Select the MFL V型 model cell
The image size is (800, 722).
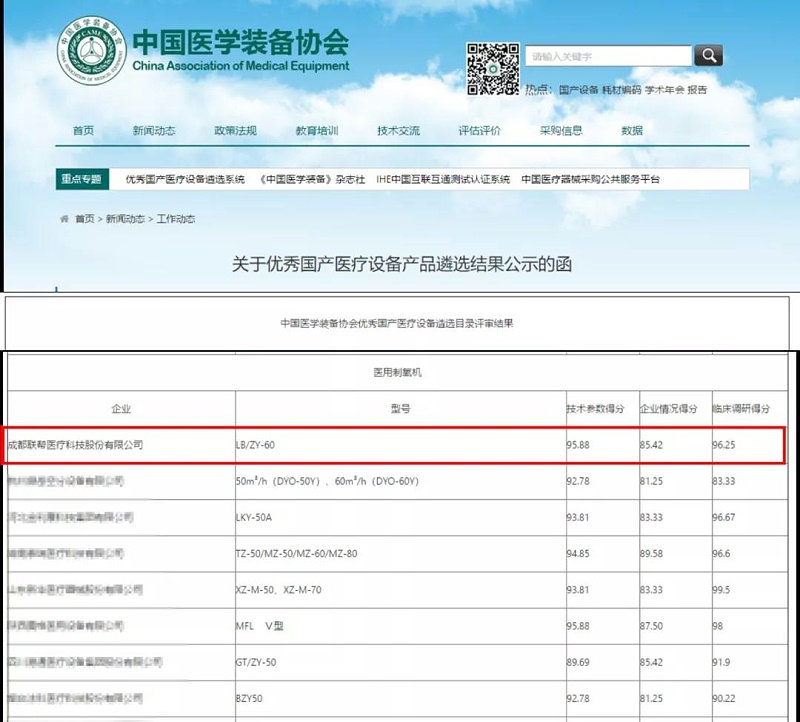[x=401, y=626]
